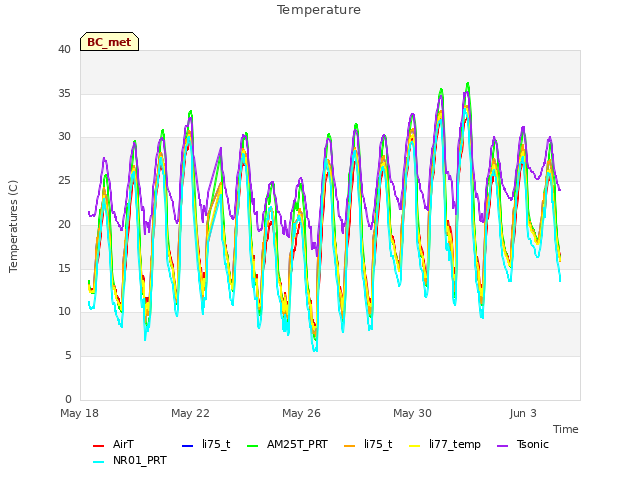Click the purple Tsonic legend swatch
The height and width of the screenshot is (480, 640).
click(x=502, y=446)
